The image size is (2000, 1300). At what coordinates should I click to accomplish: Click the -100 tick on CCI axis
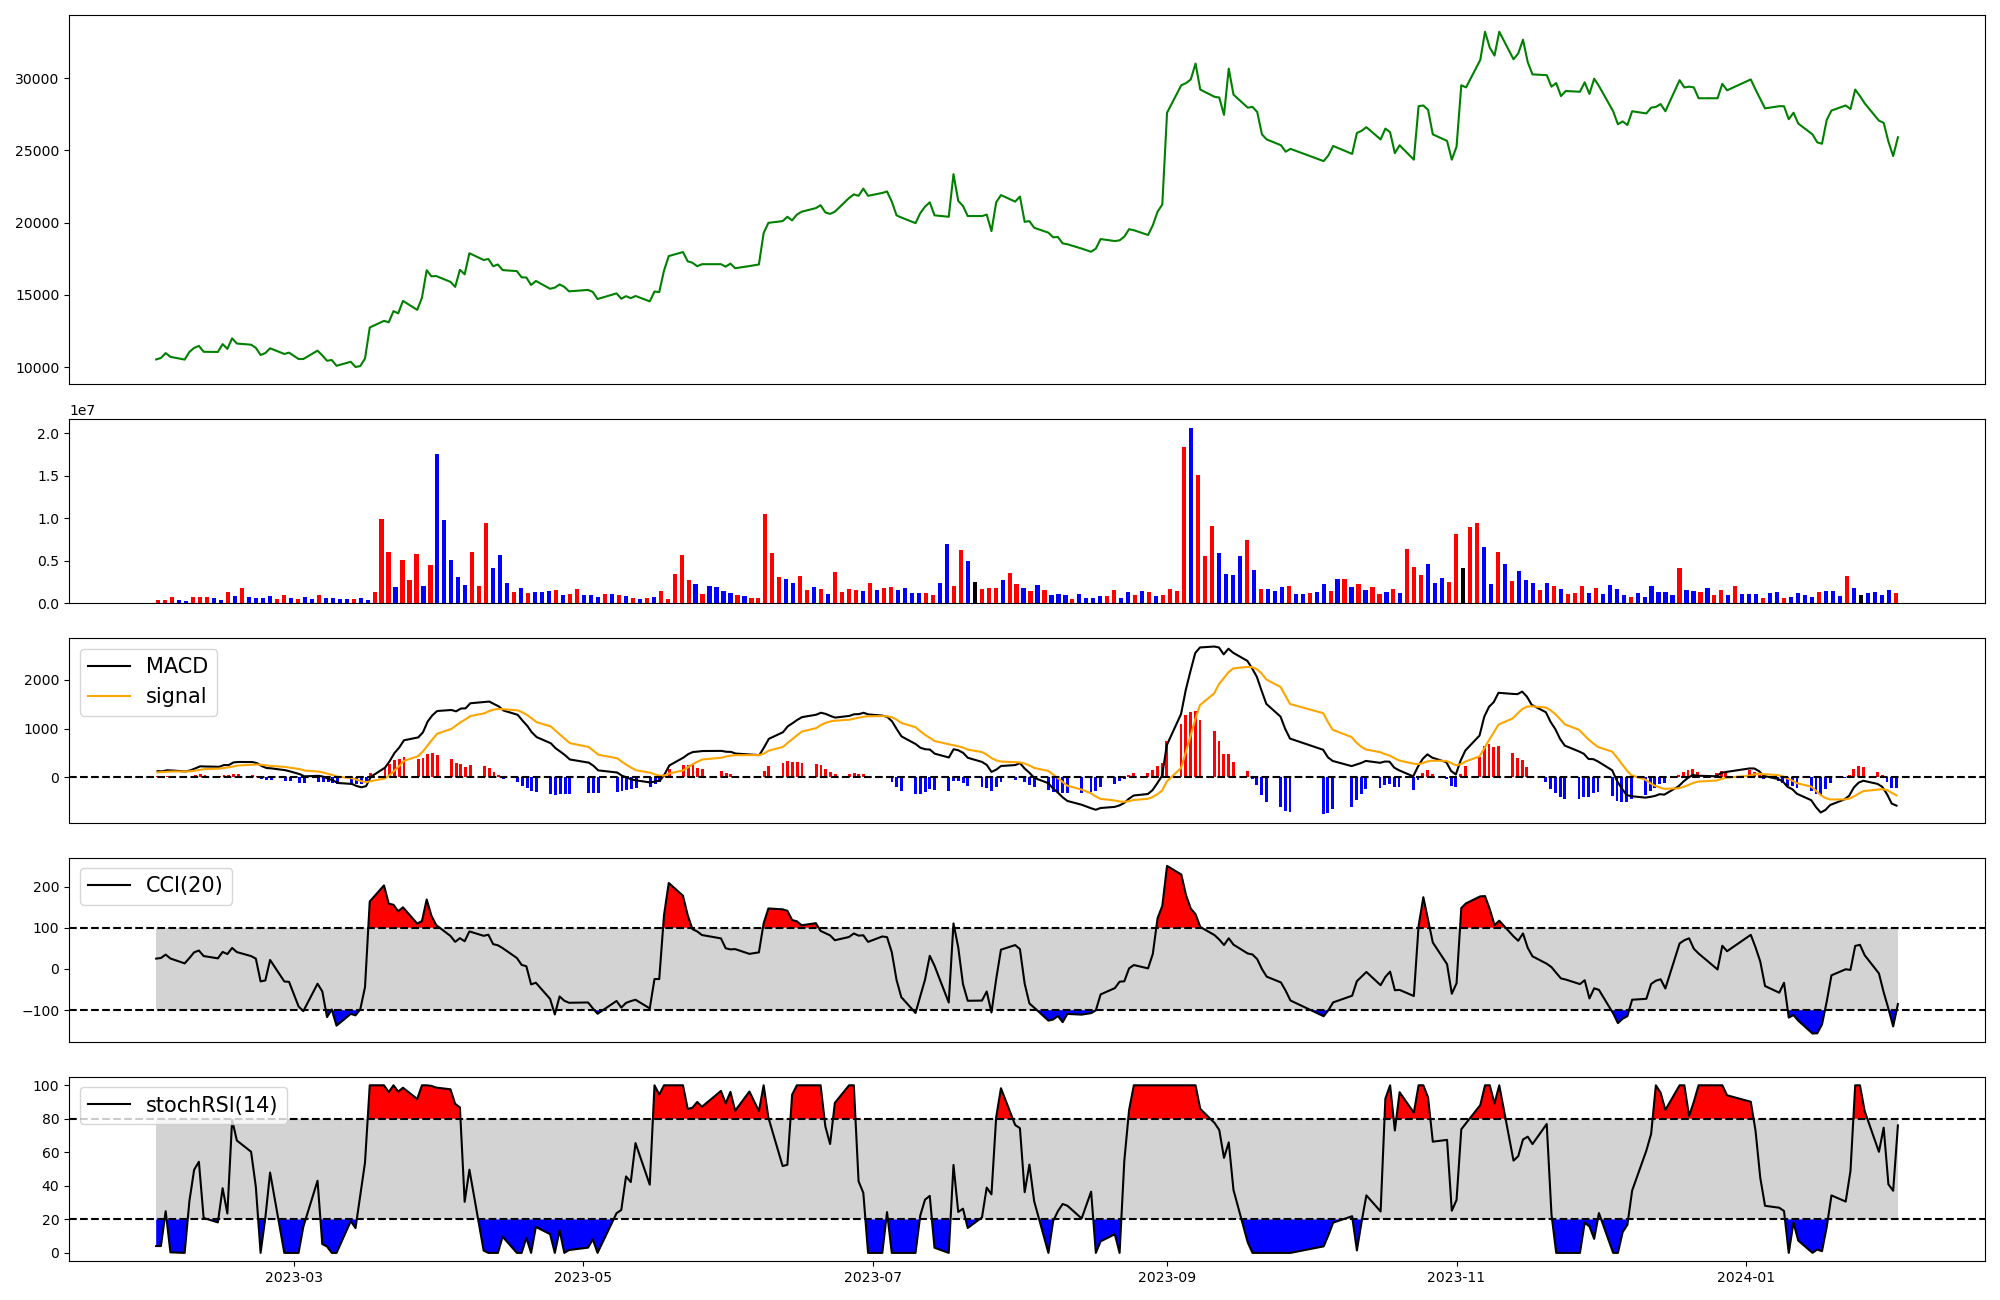pyautogui.click(x=41, y=1011)
